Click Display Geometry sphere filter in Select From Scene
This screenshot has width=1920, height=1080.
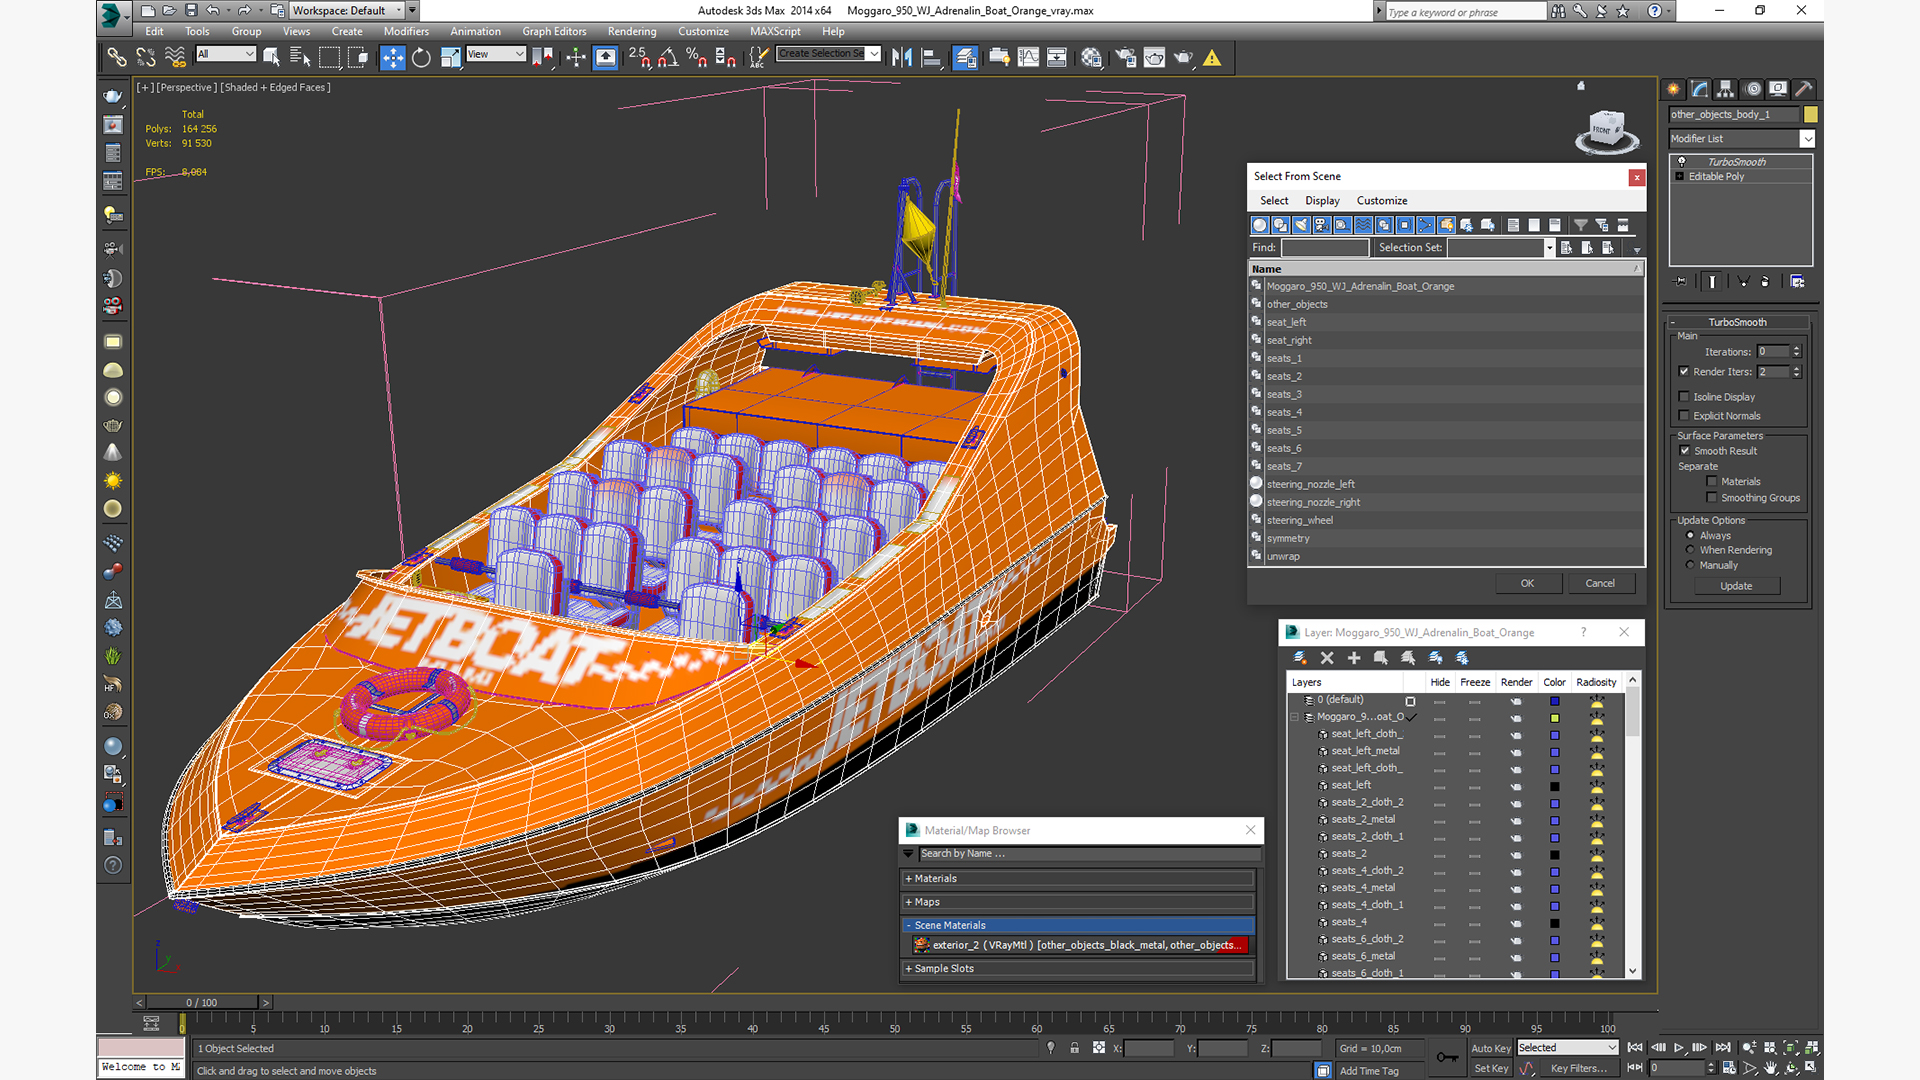click(x=1260, y=225)
